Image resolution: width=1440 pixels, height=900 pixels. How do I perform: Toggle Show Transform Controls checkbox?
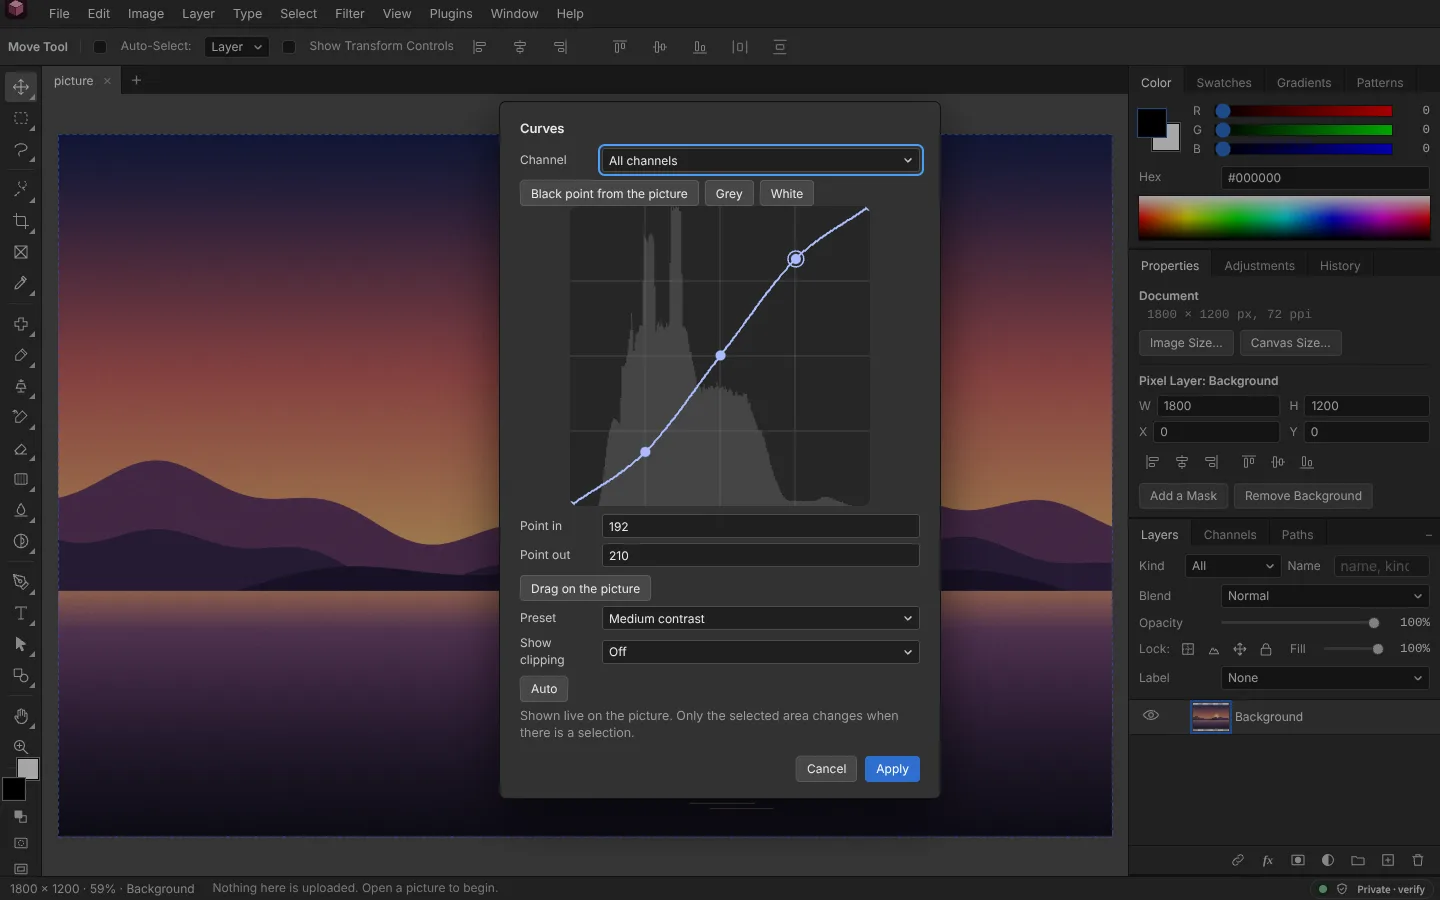click(289, 47)
